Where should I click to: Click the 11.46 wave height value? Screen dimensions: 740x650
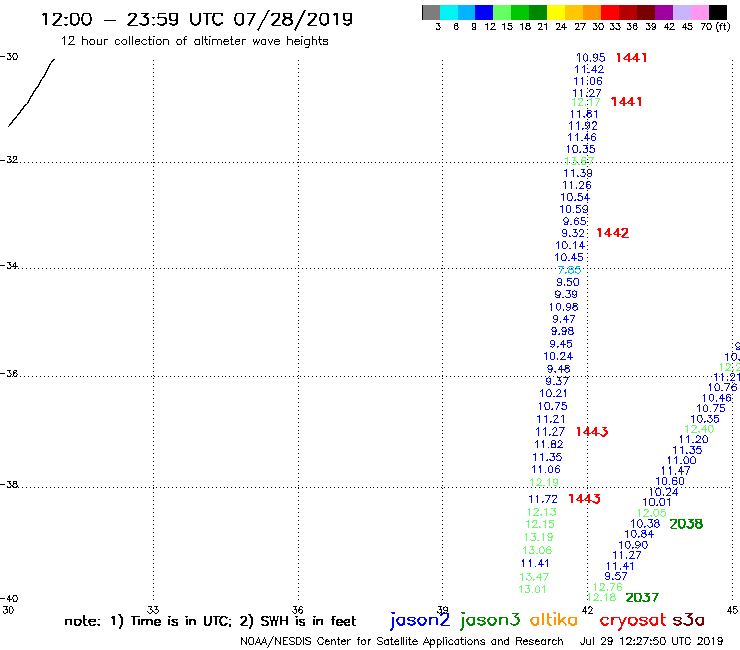(x=581, y=137)
